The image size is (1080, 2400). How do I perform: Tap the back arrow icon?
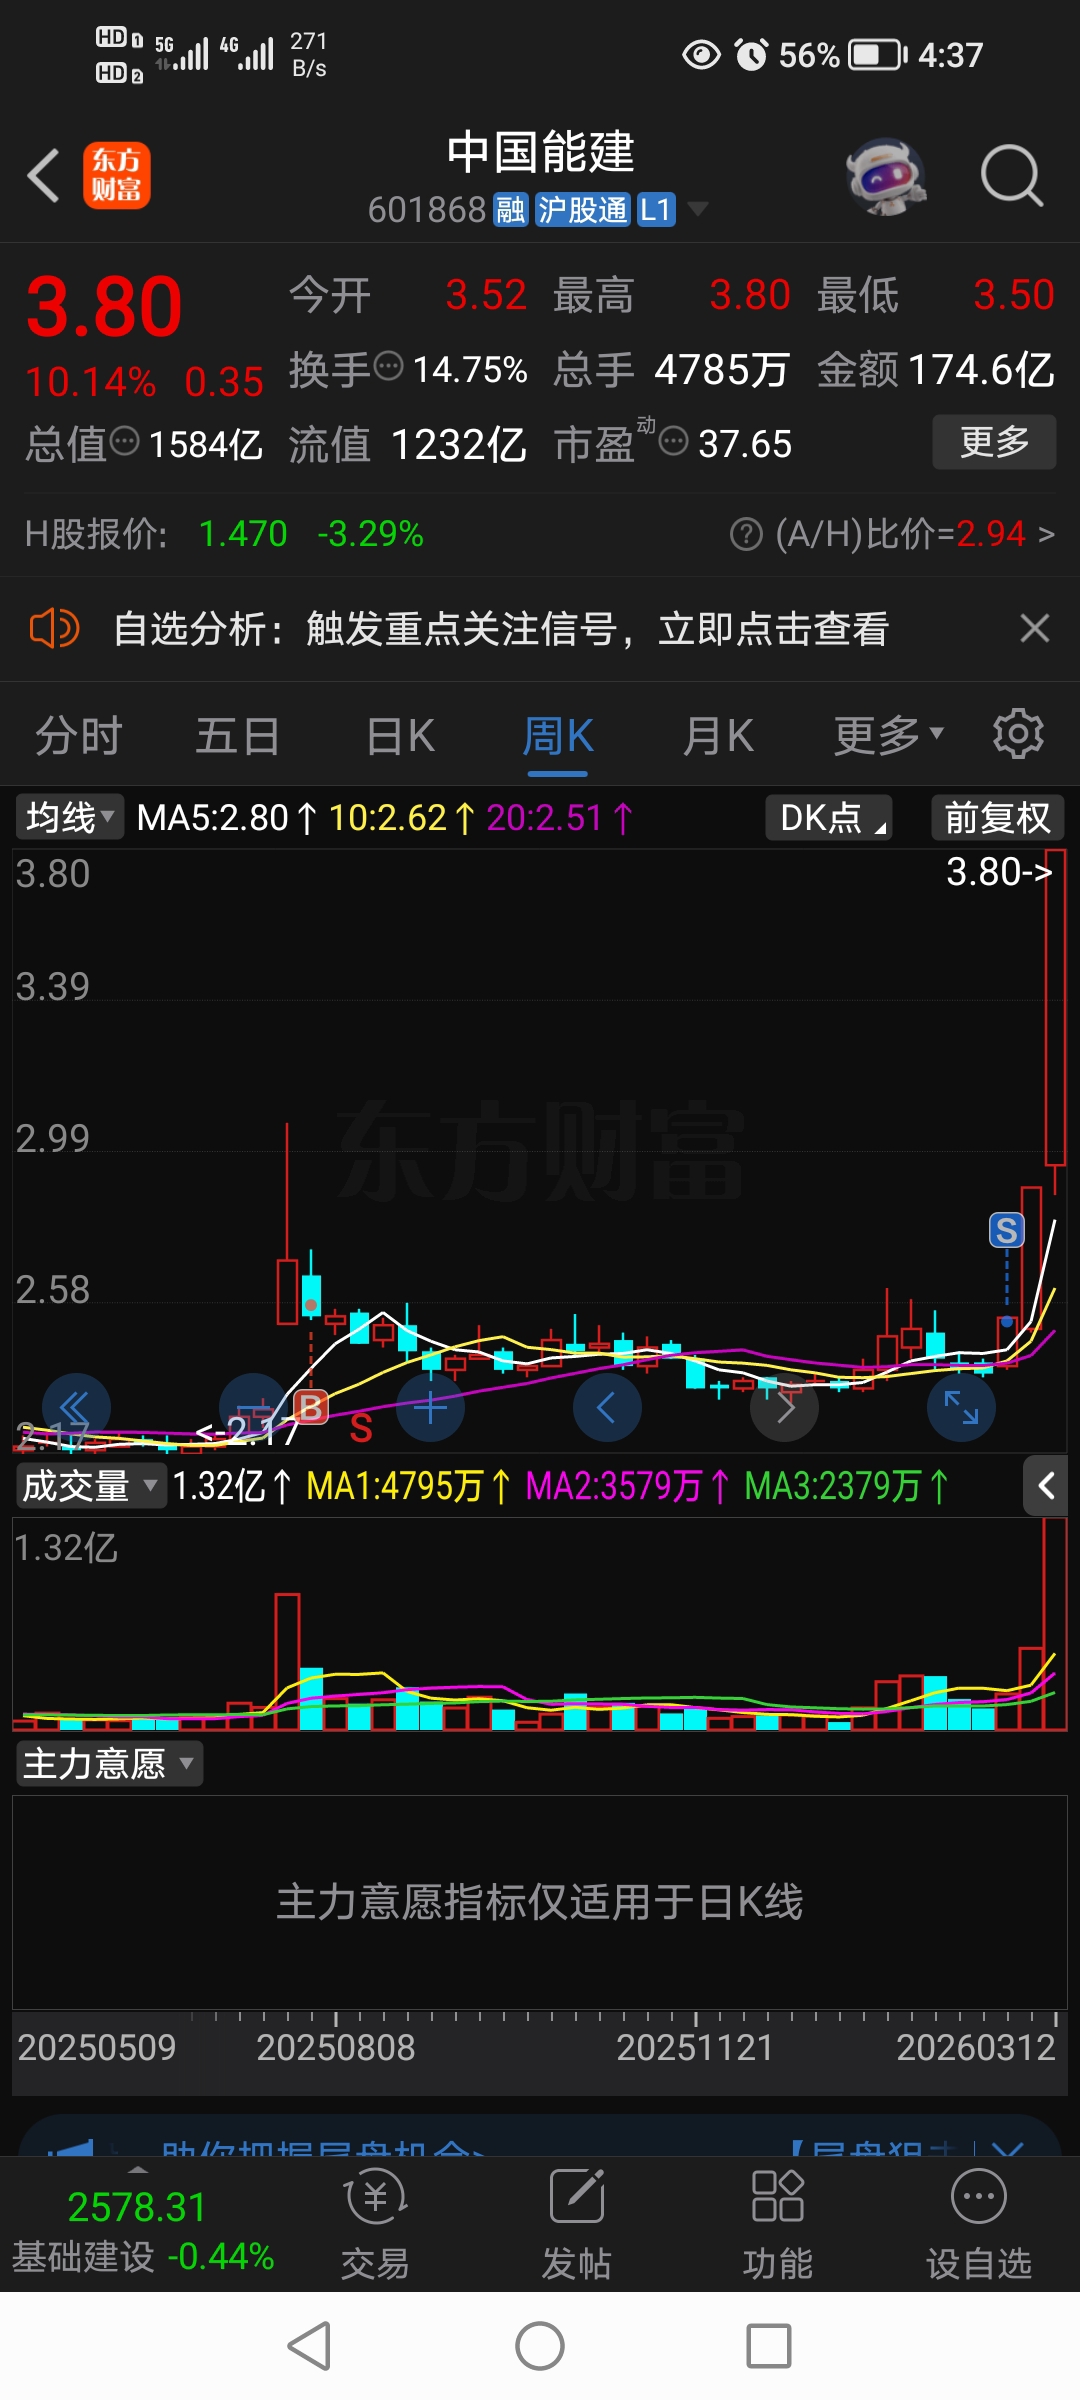[44, 176]
